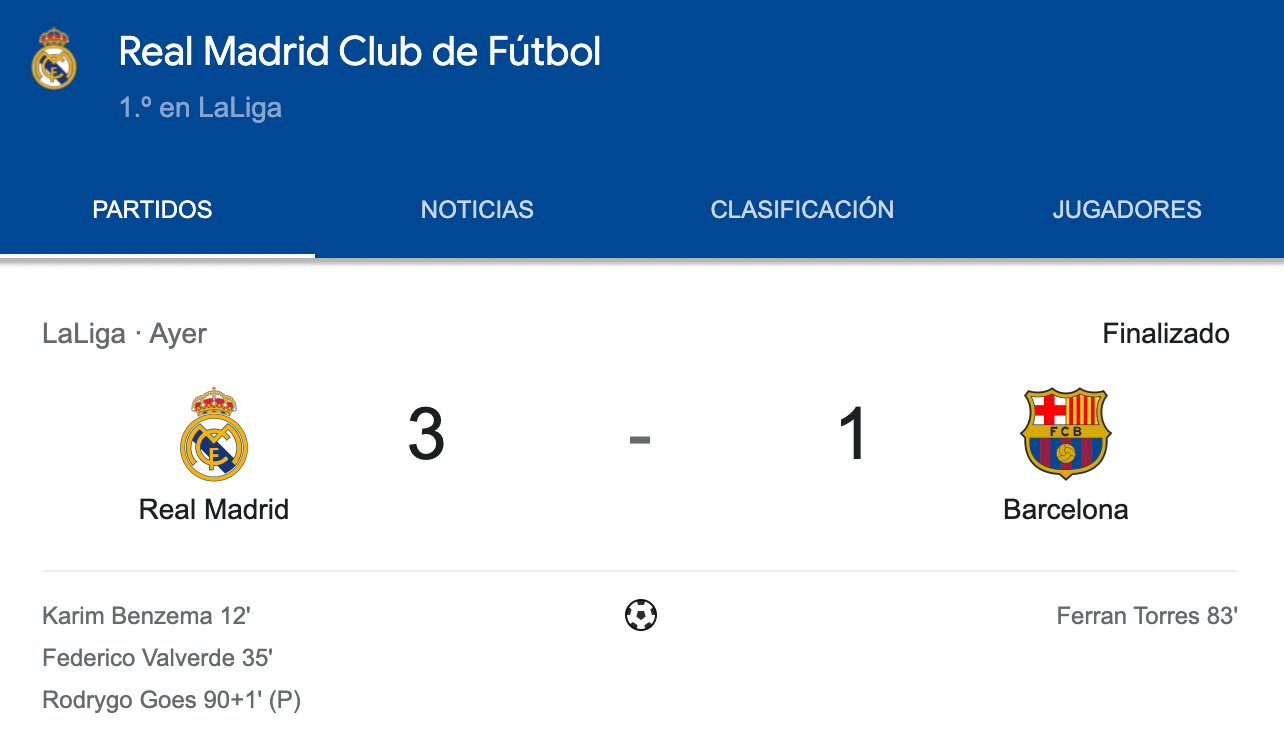This screenshot has height=752, width=1284.
Task: Open the Partidos tab
Action: tap(152, 210)
